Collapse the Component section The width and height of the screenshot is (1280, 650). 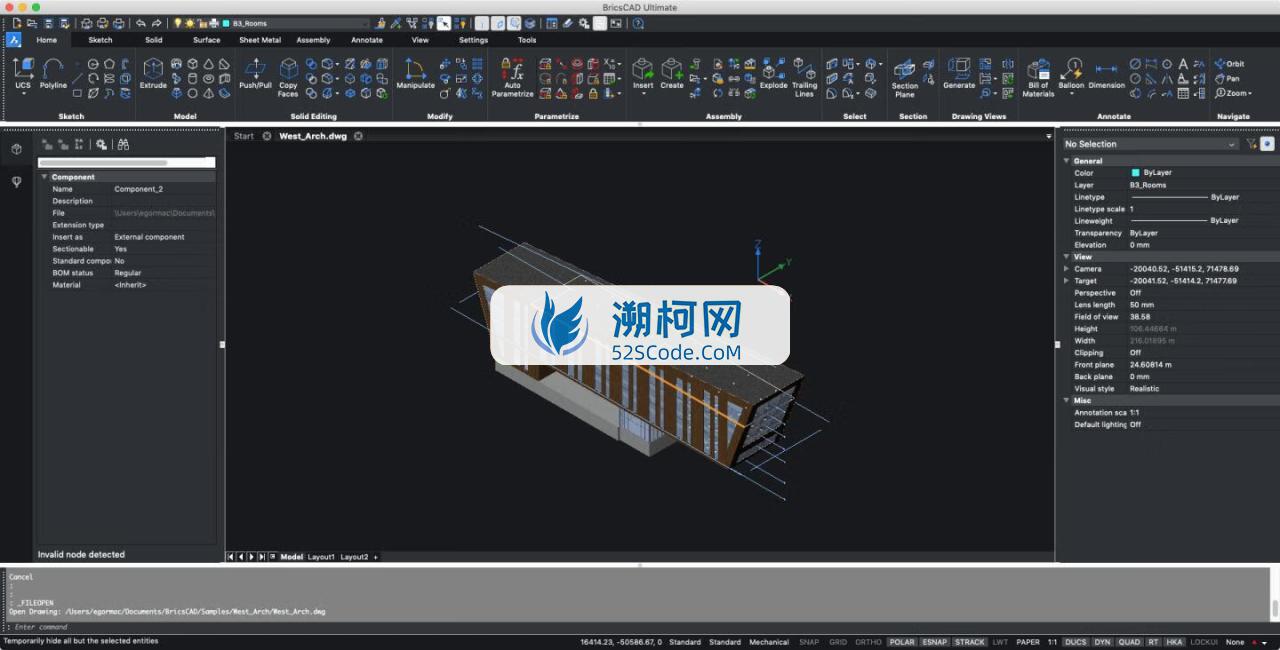pos(44,177)
